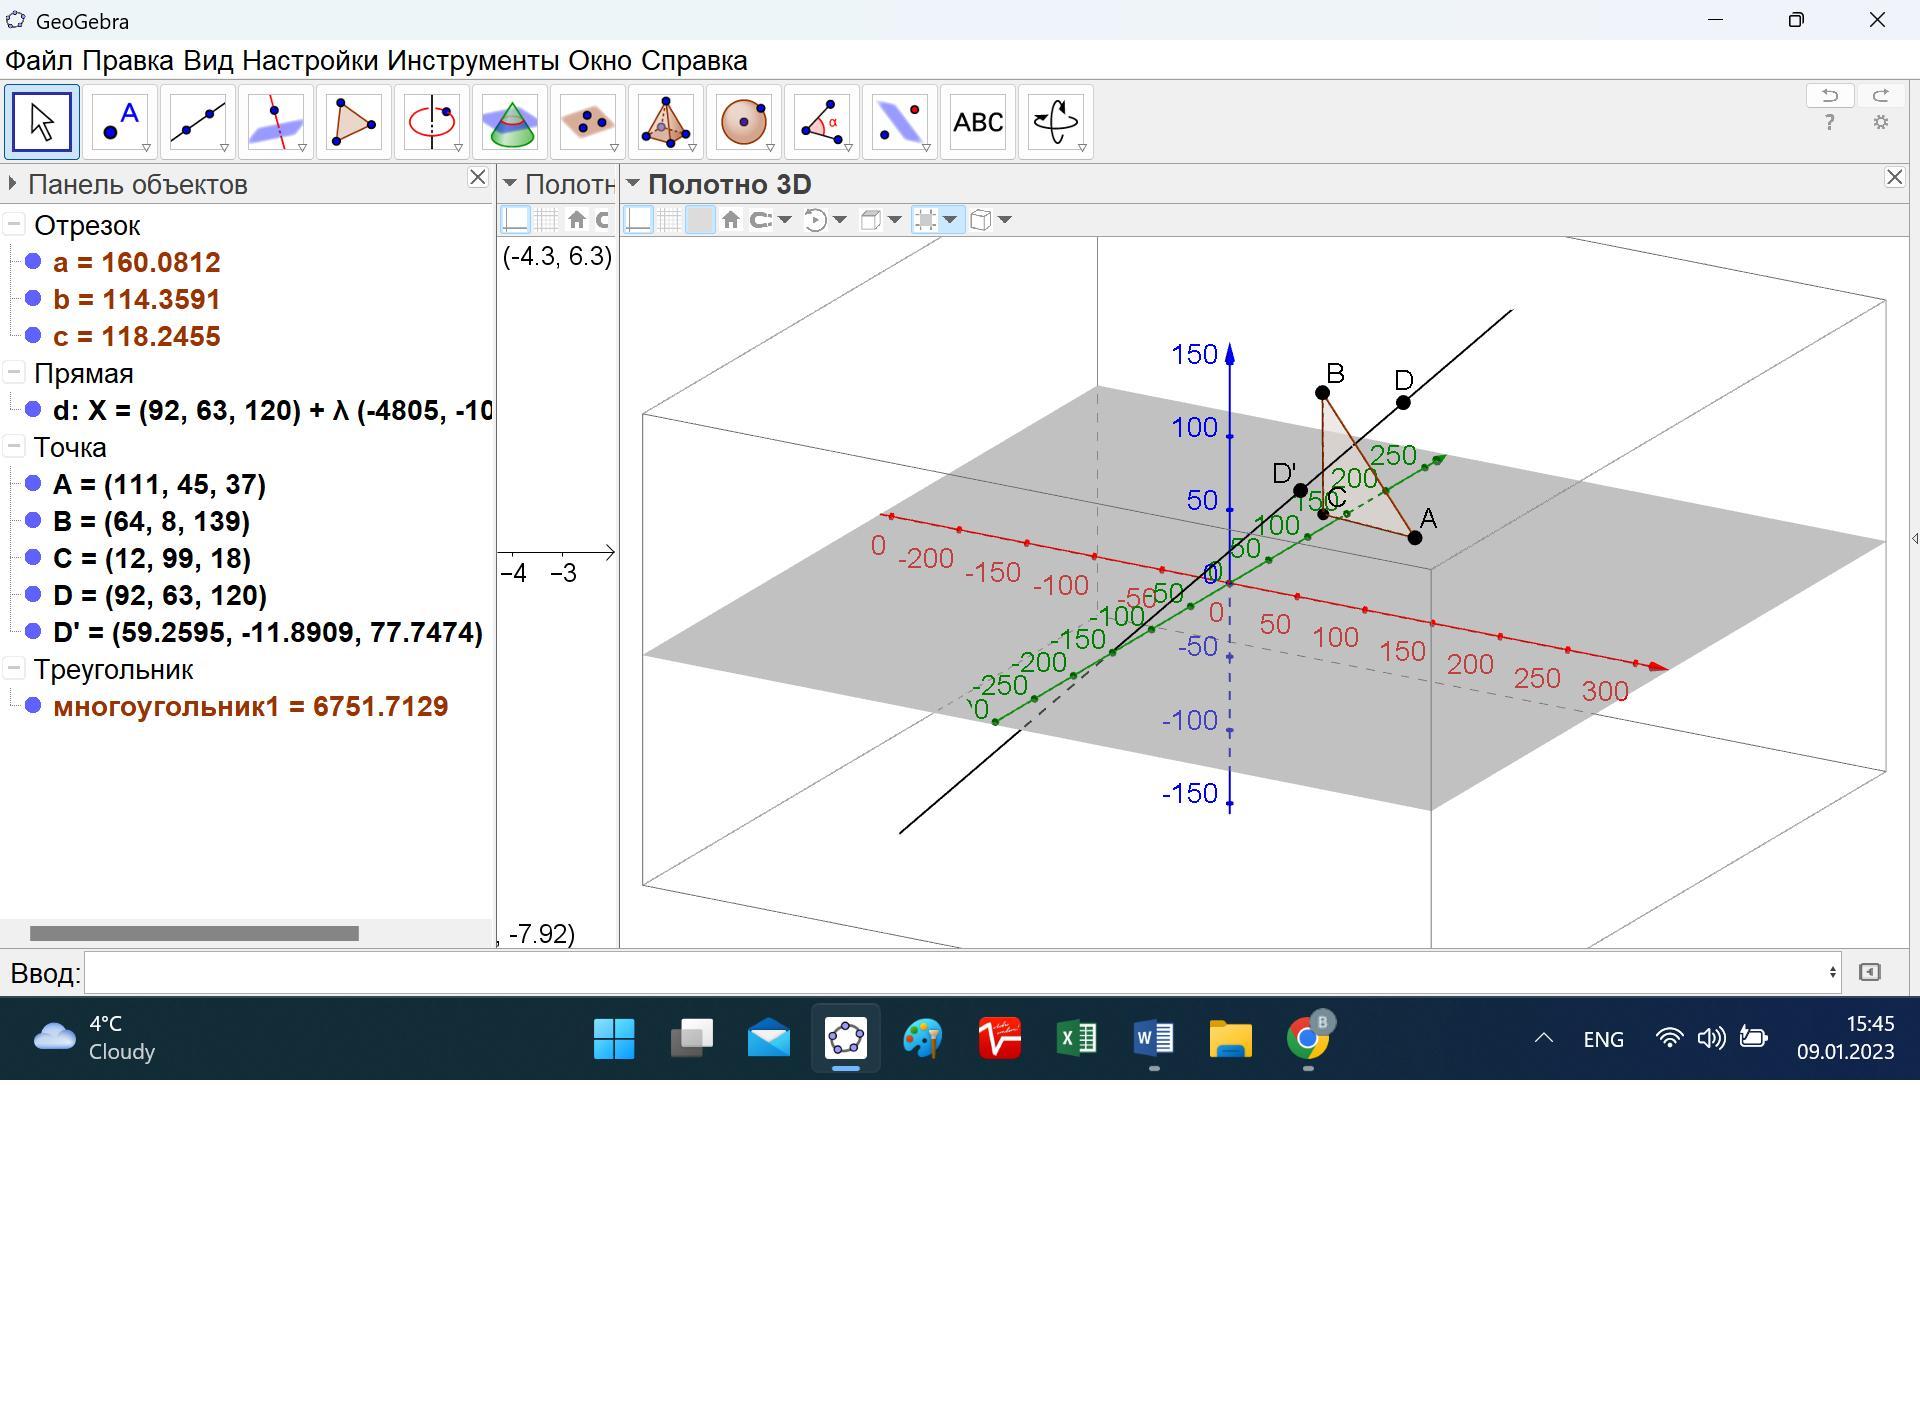
Task: Open Excel from the Windows taskbar
Action: 1077,1039
